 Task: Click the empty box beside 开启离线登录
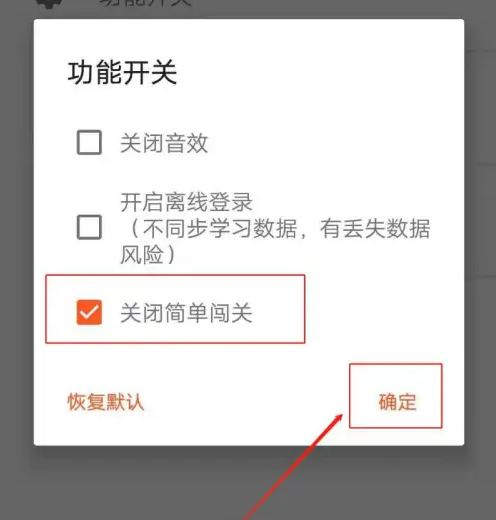89,227
